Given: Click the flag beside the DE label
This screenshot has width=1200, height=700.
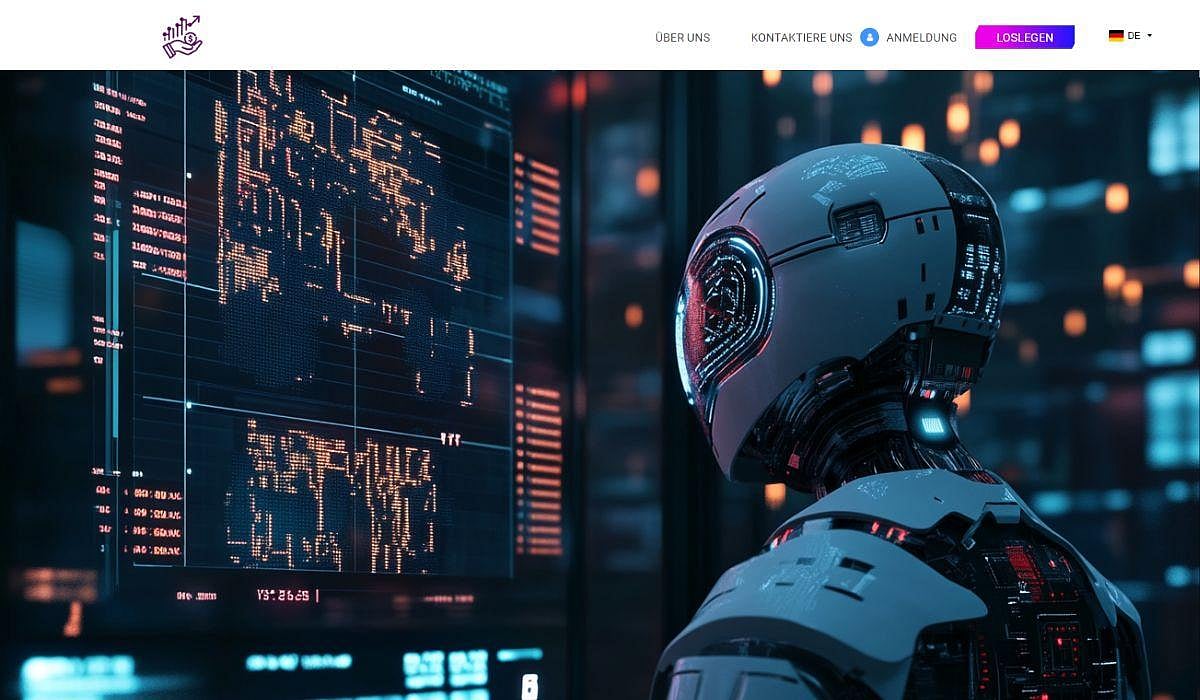Looking at the screenshot, I should [1115, 35].
